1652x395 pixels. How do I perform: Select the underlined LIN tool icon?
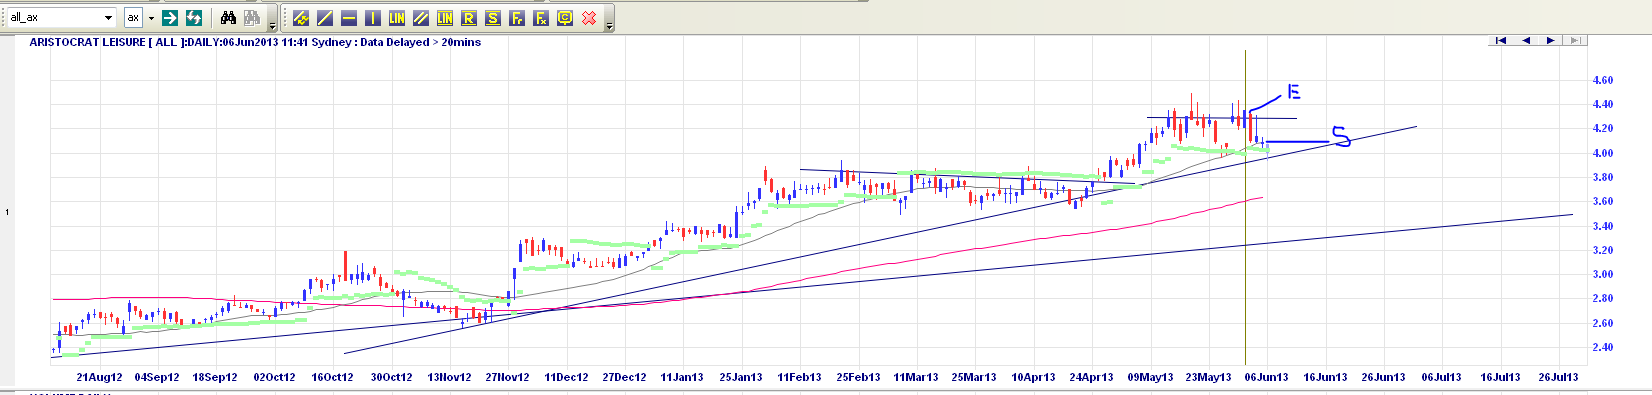(445, 18)
